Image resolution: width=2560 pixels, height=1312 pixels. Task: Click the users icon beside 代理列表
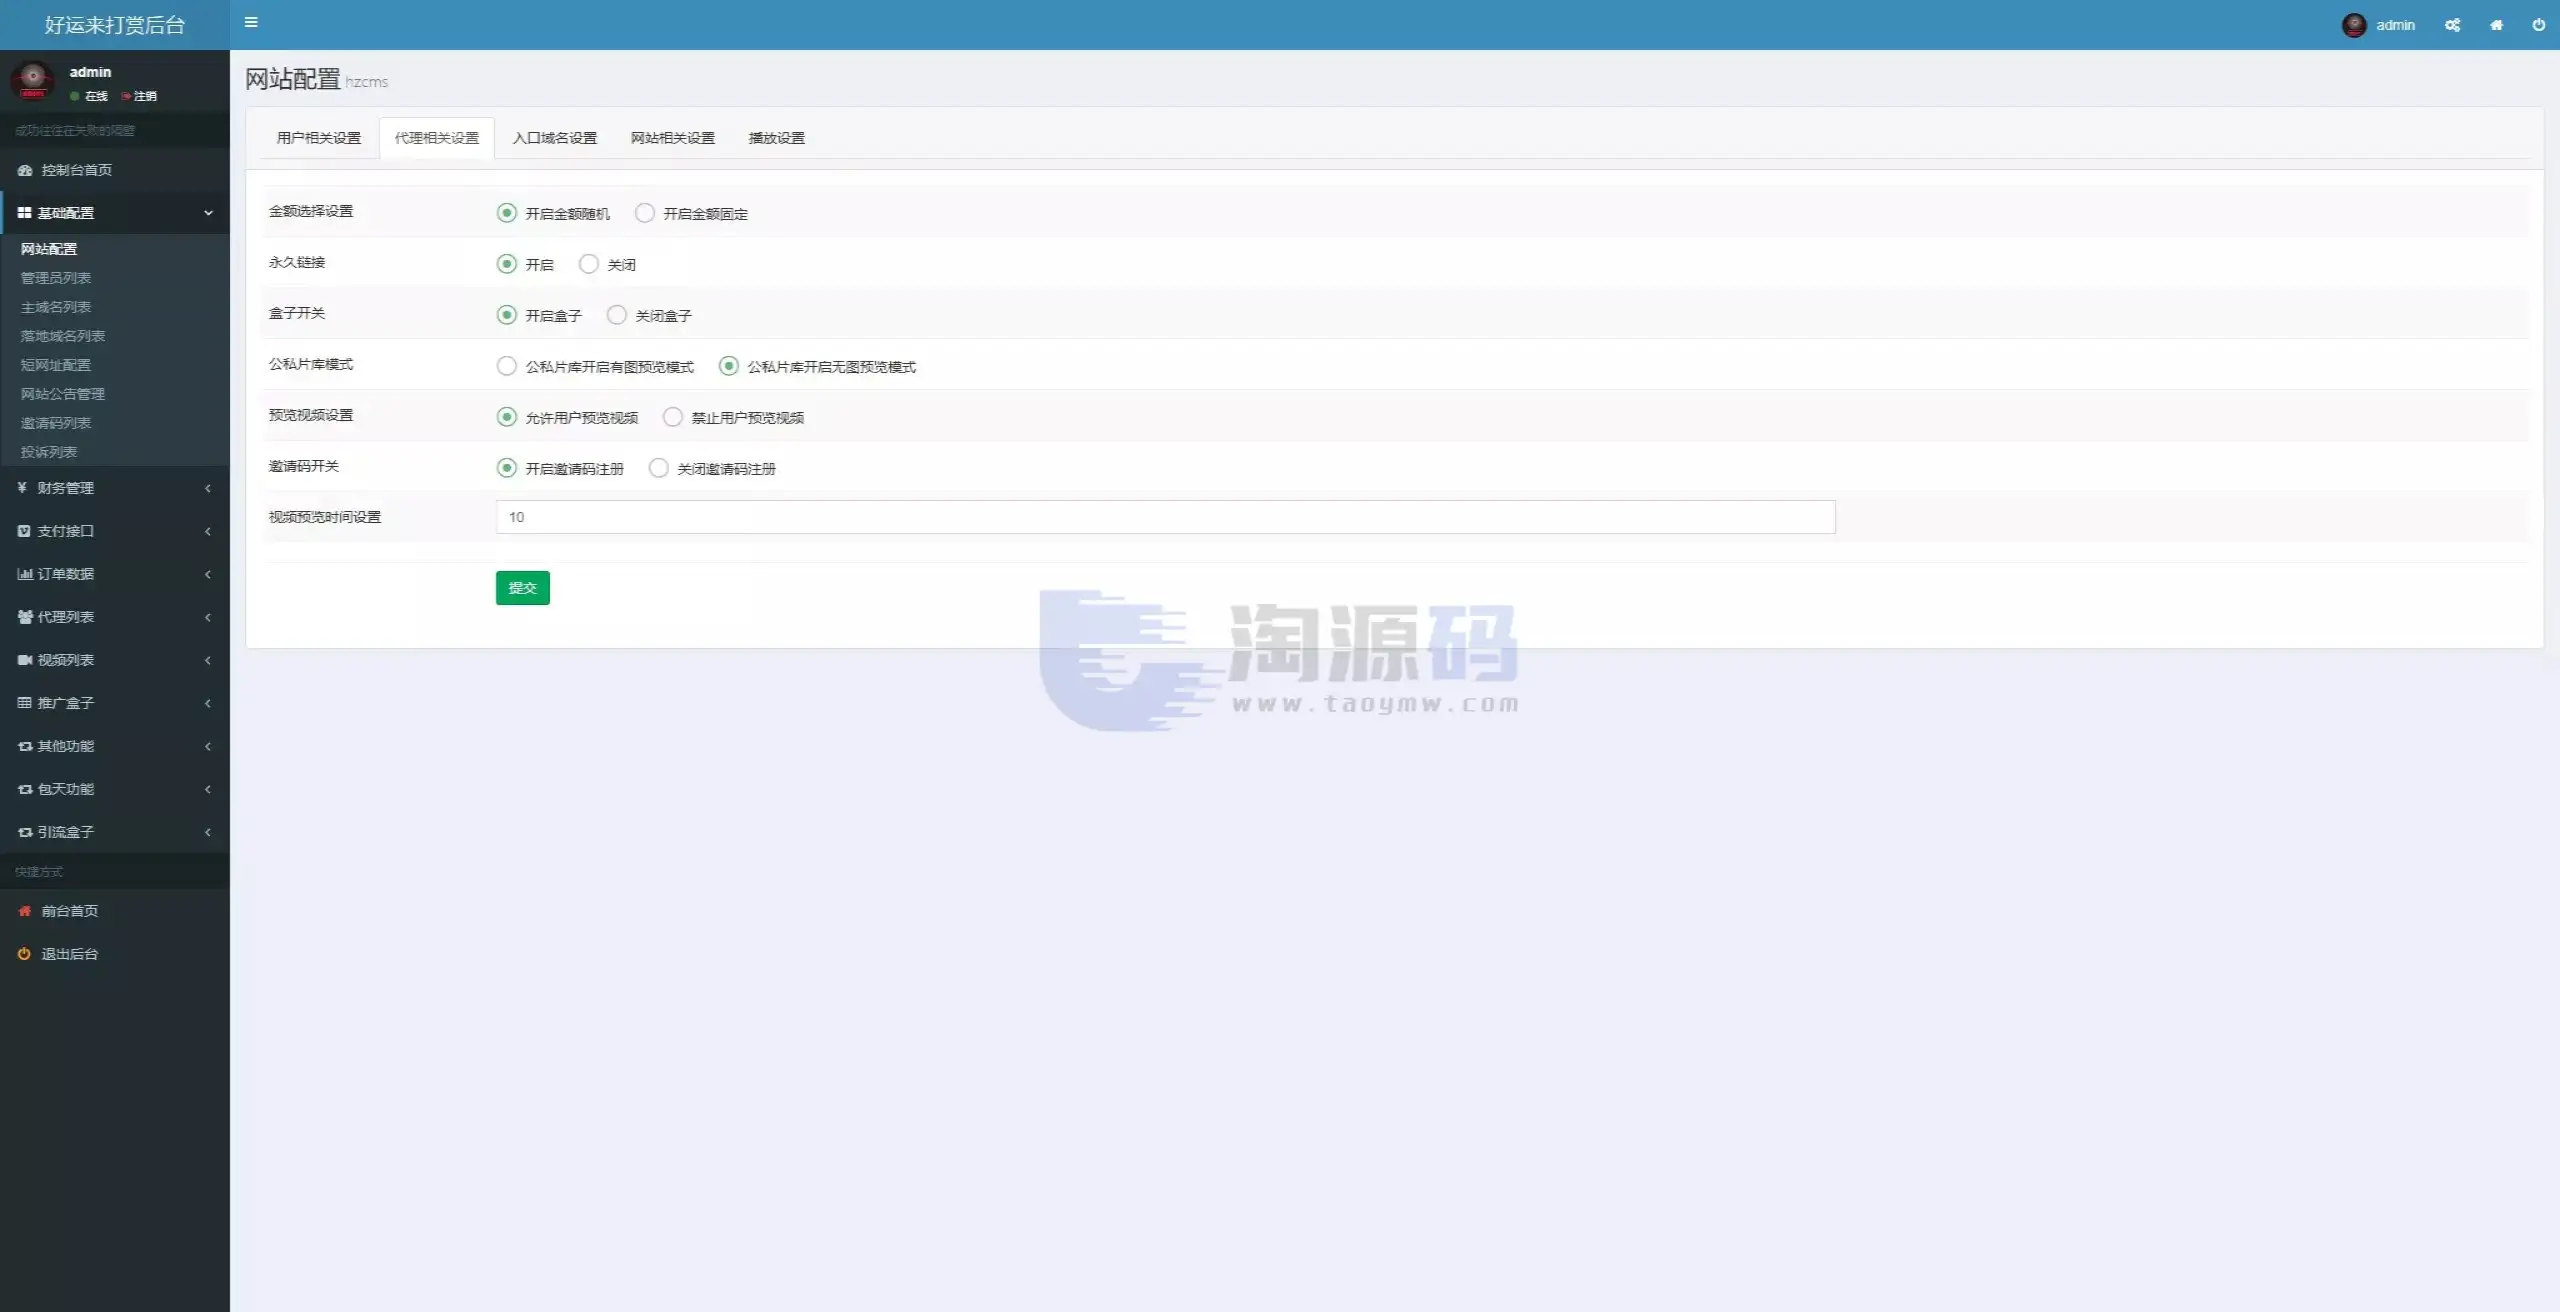(25, 617)
